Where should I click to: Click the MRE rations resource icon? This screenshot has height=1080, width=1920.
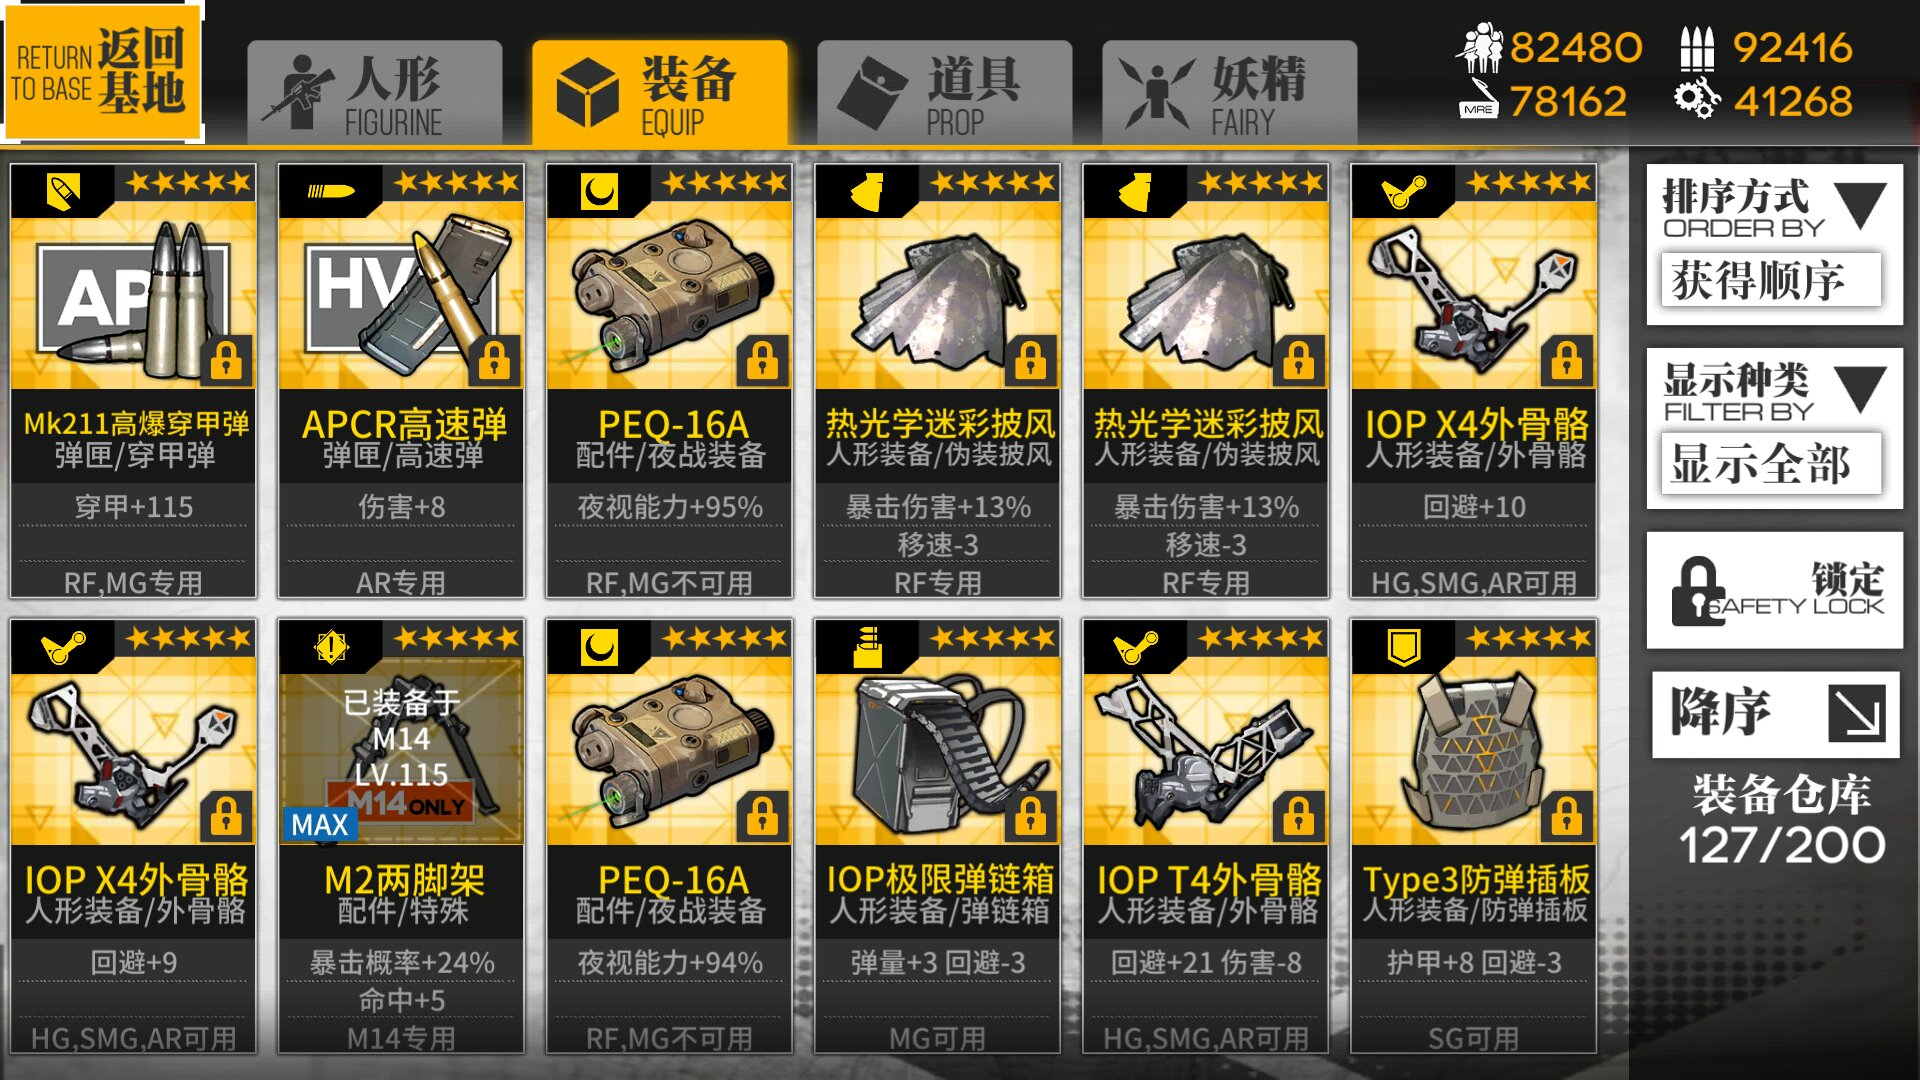point(1479,102)
